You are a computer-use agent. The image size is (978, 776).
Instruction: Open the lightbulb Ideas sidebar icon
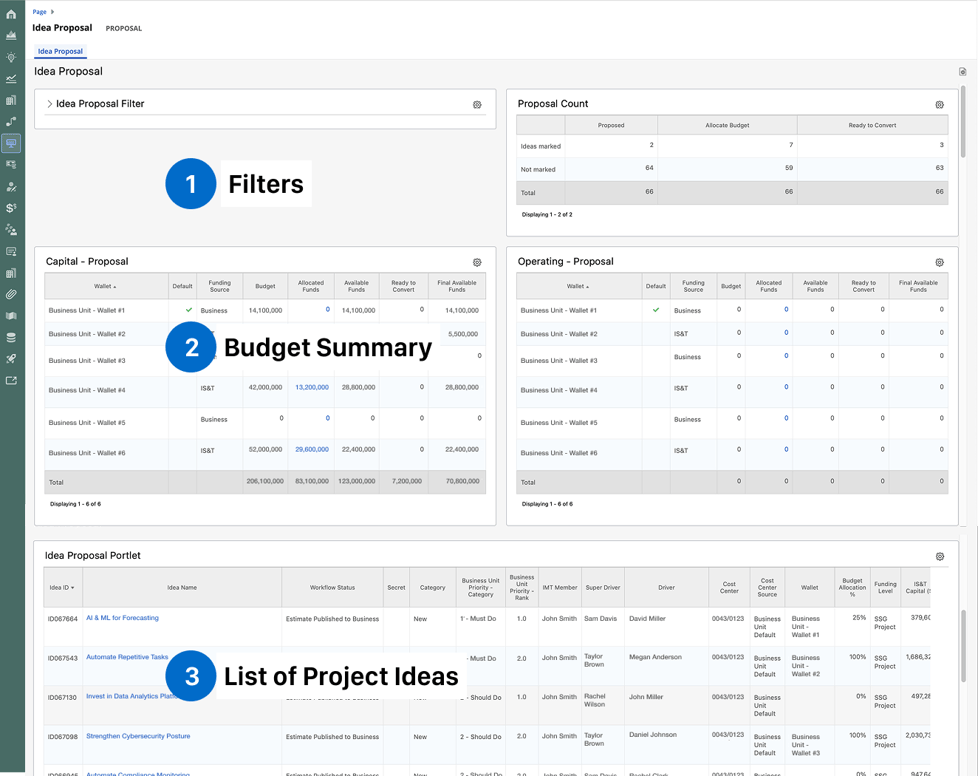tap(11, 57)
